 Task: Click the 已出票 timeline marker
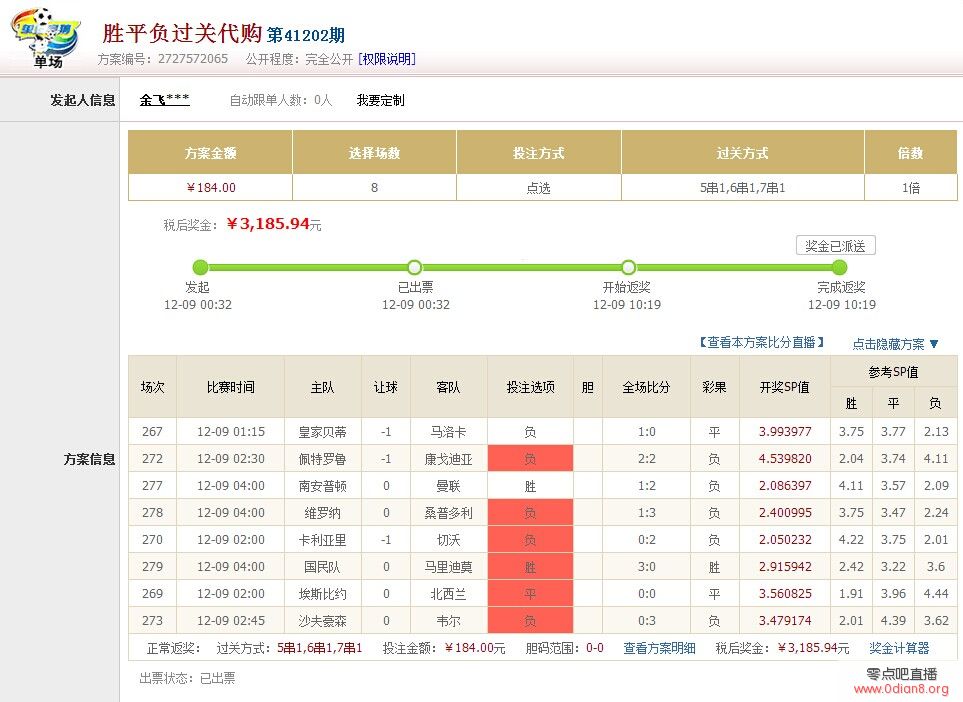point(415,267)
